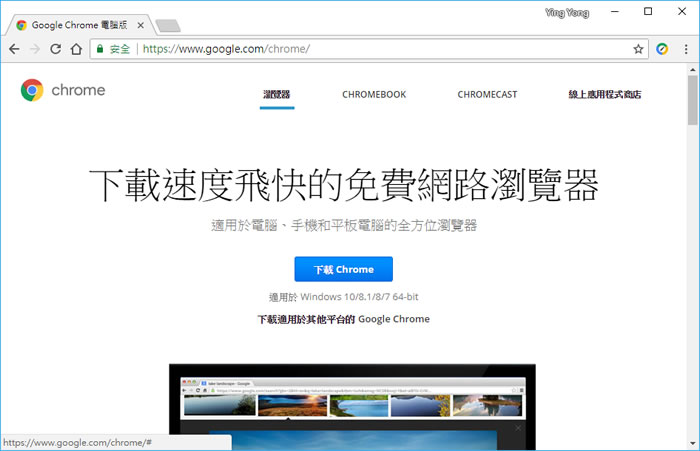The width and height of the screenshot is (700, 451).
Task: Click the blue 下載 Chrome button
Action: [344, 269]
